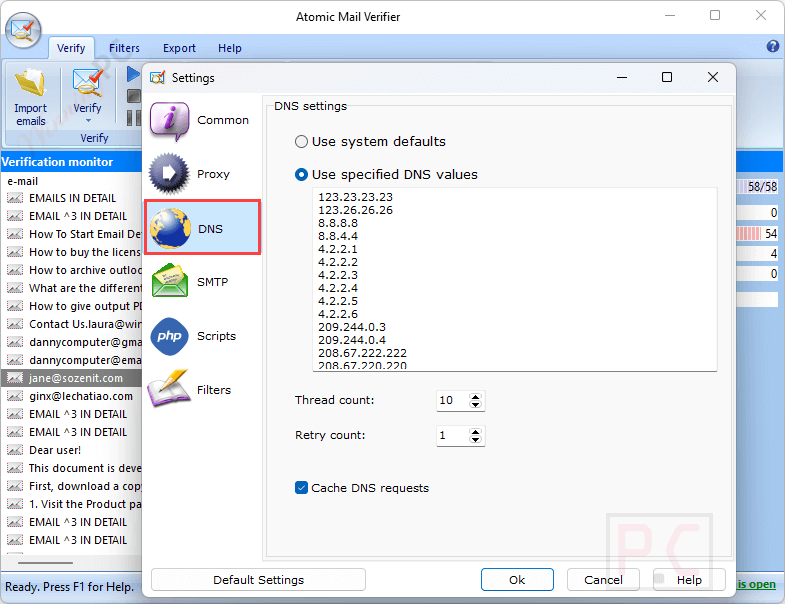Viewport: 785px width, 604px height.
Task: Select the 'This document is deve' row
Action: pyautogui.click(x=72, y=468)
